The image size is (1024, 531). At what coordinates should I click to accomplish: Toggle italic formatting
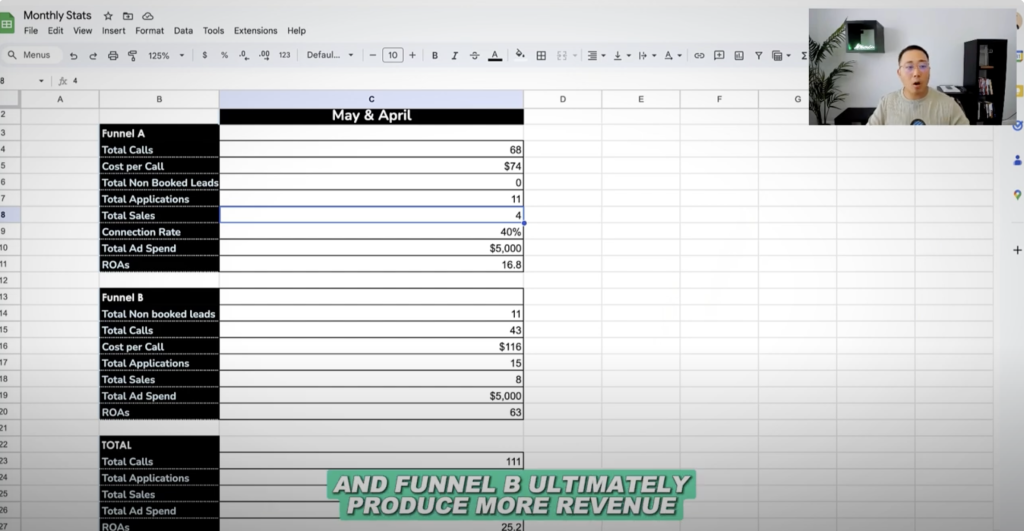coord(454,55)
